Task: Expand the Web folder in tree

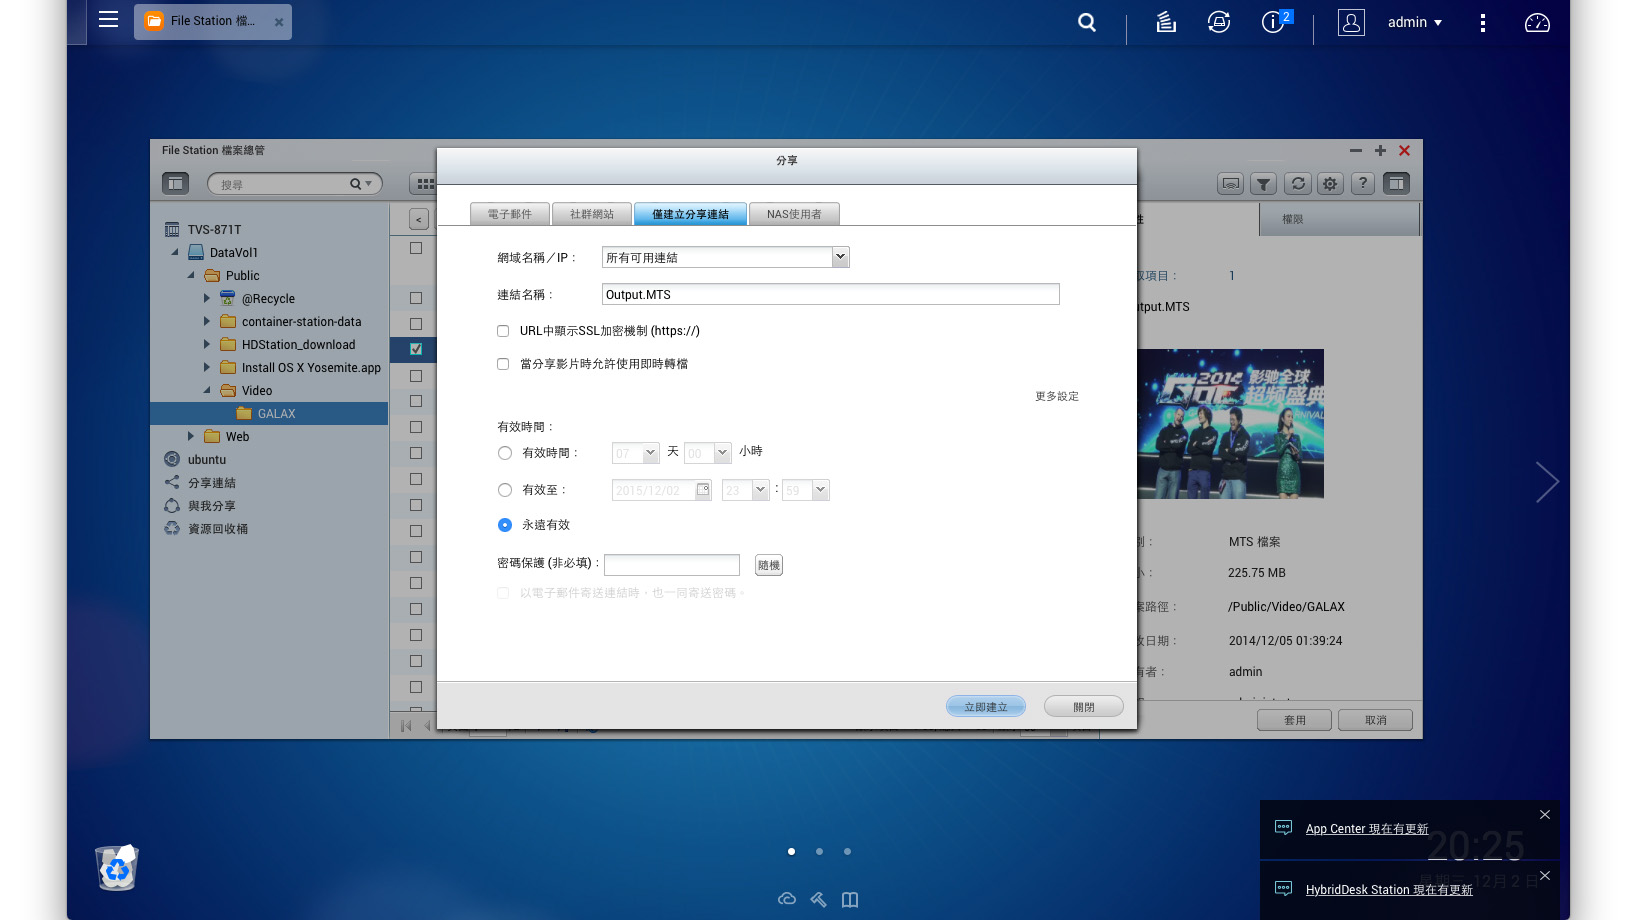Action: (x=191, y=436)
